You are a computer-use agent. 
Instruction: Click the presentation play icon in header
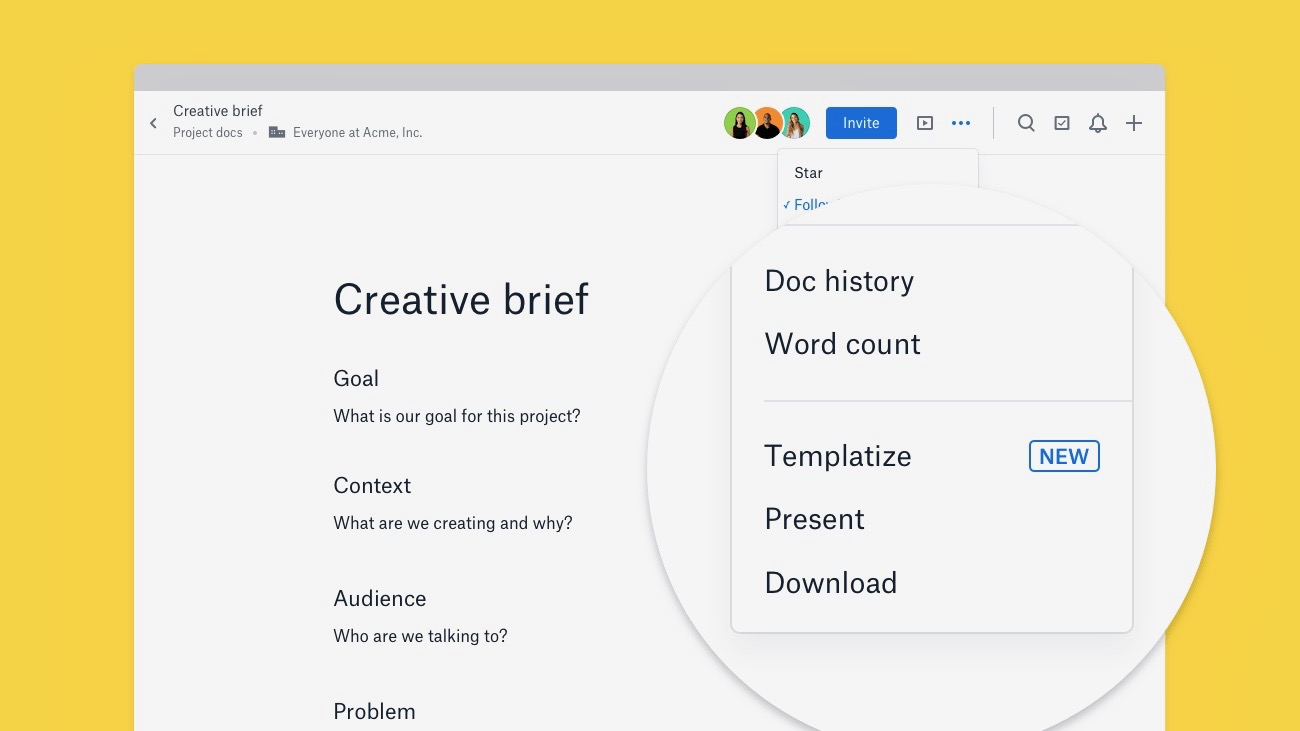click(925, 123)
